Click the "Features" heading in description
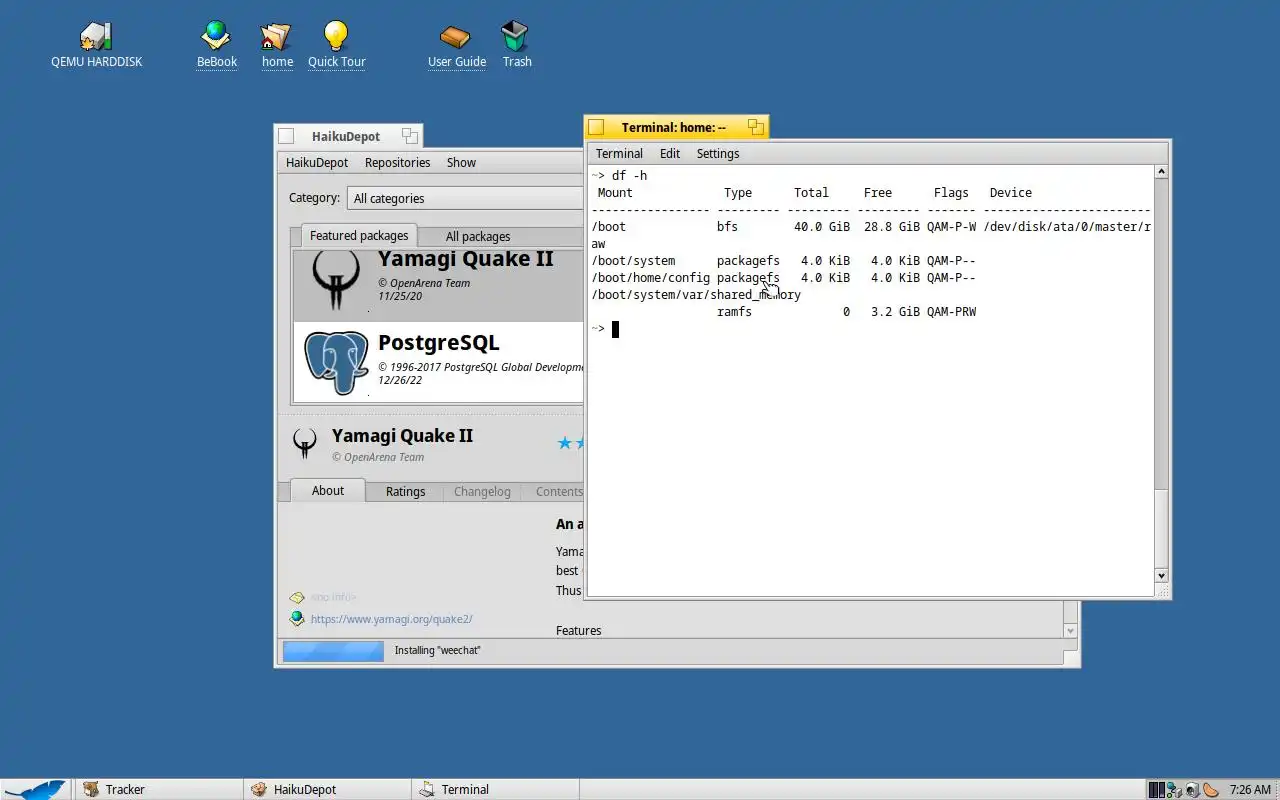 579,631
